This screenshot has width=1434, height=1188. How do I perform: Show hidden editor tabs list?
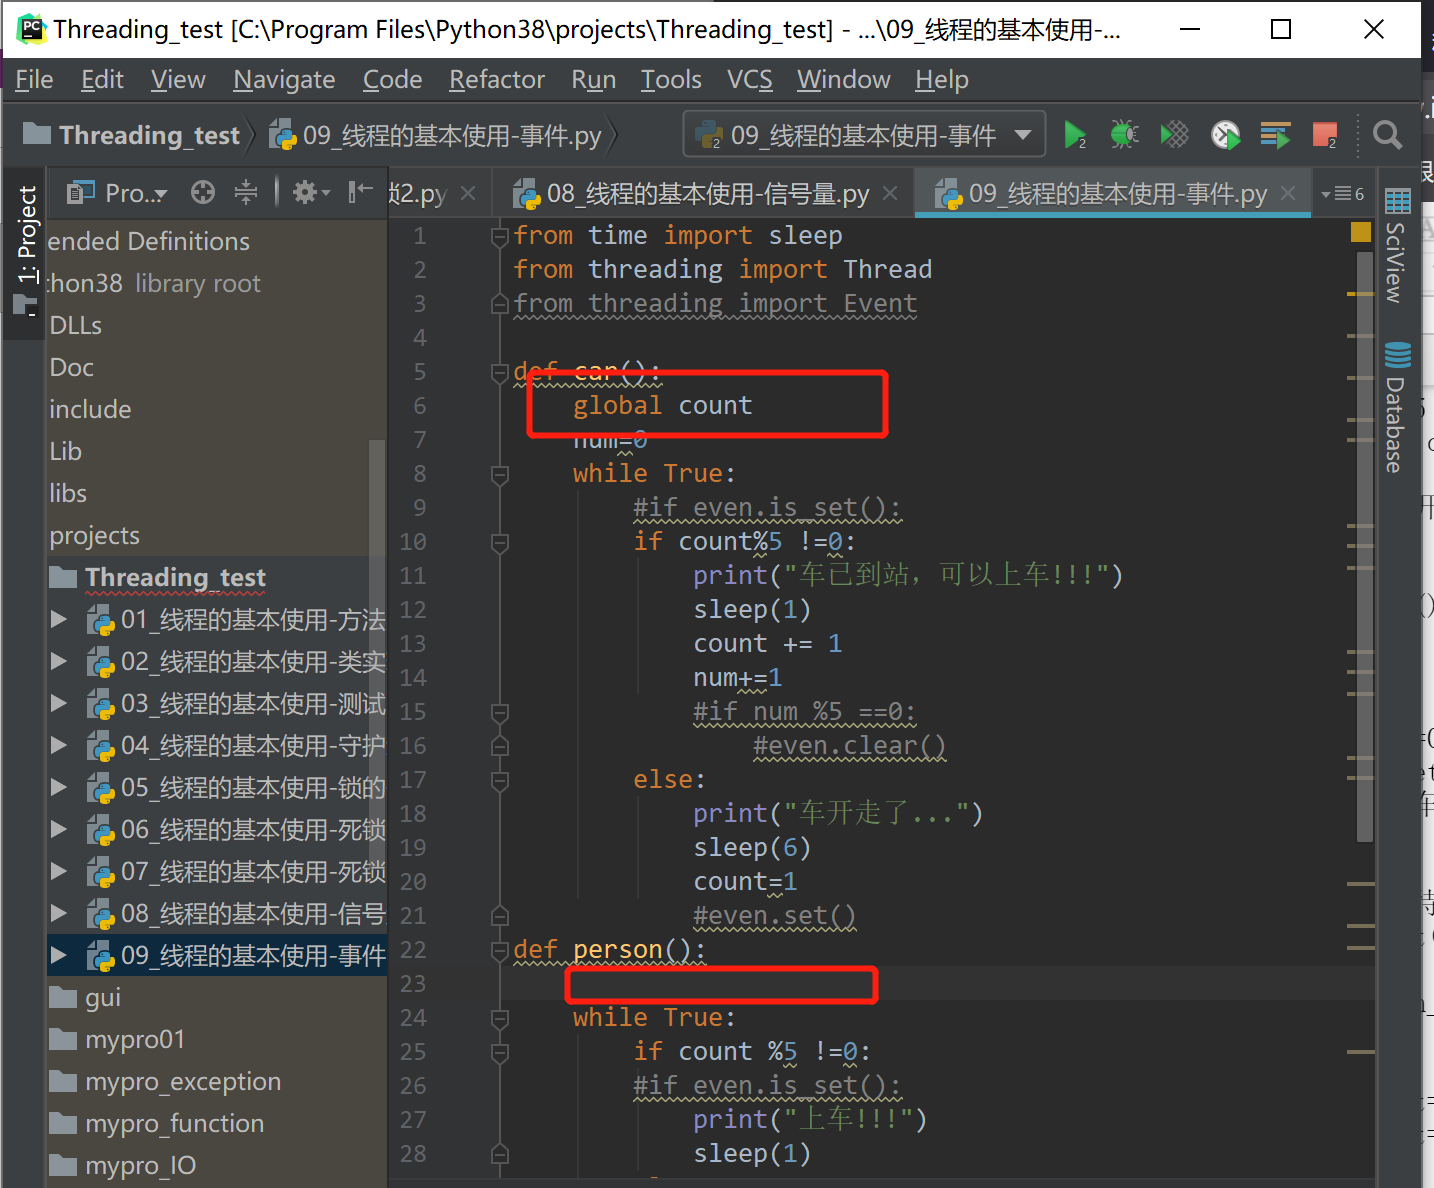[x=1343, y=193]
